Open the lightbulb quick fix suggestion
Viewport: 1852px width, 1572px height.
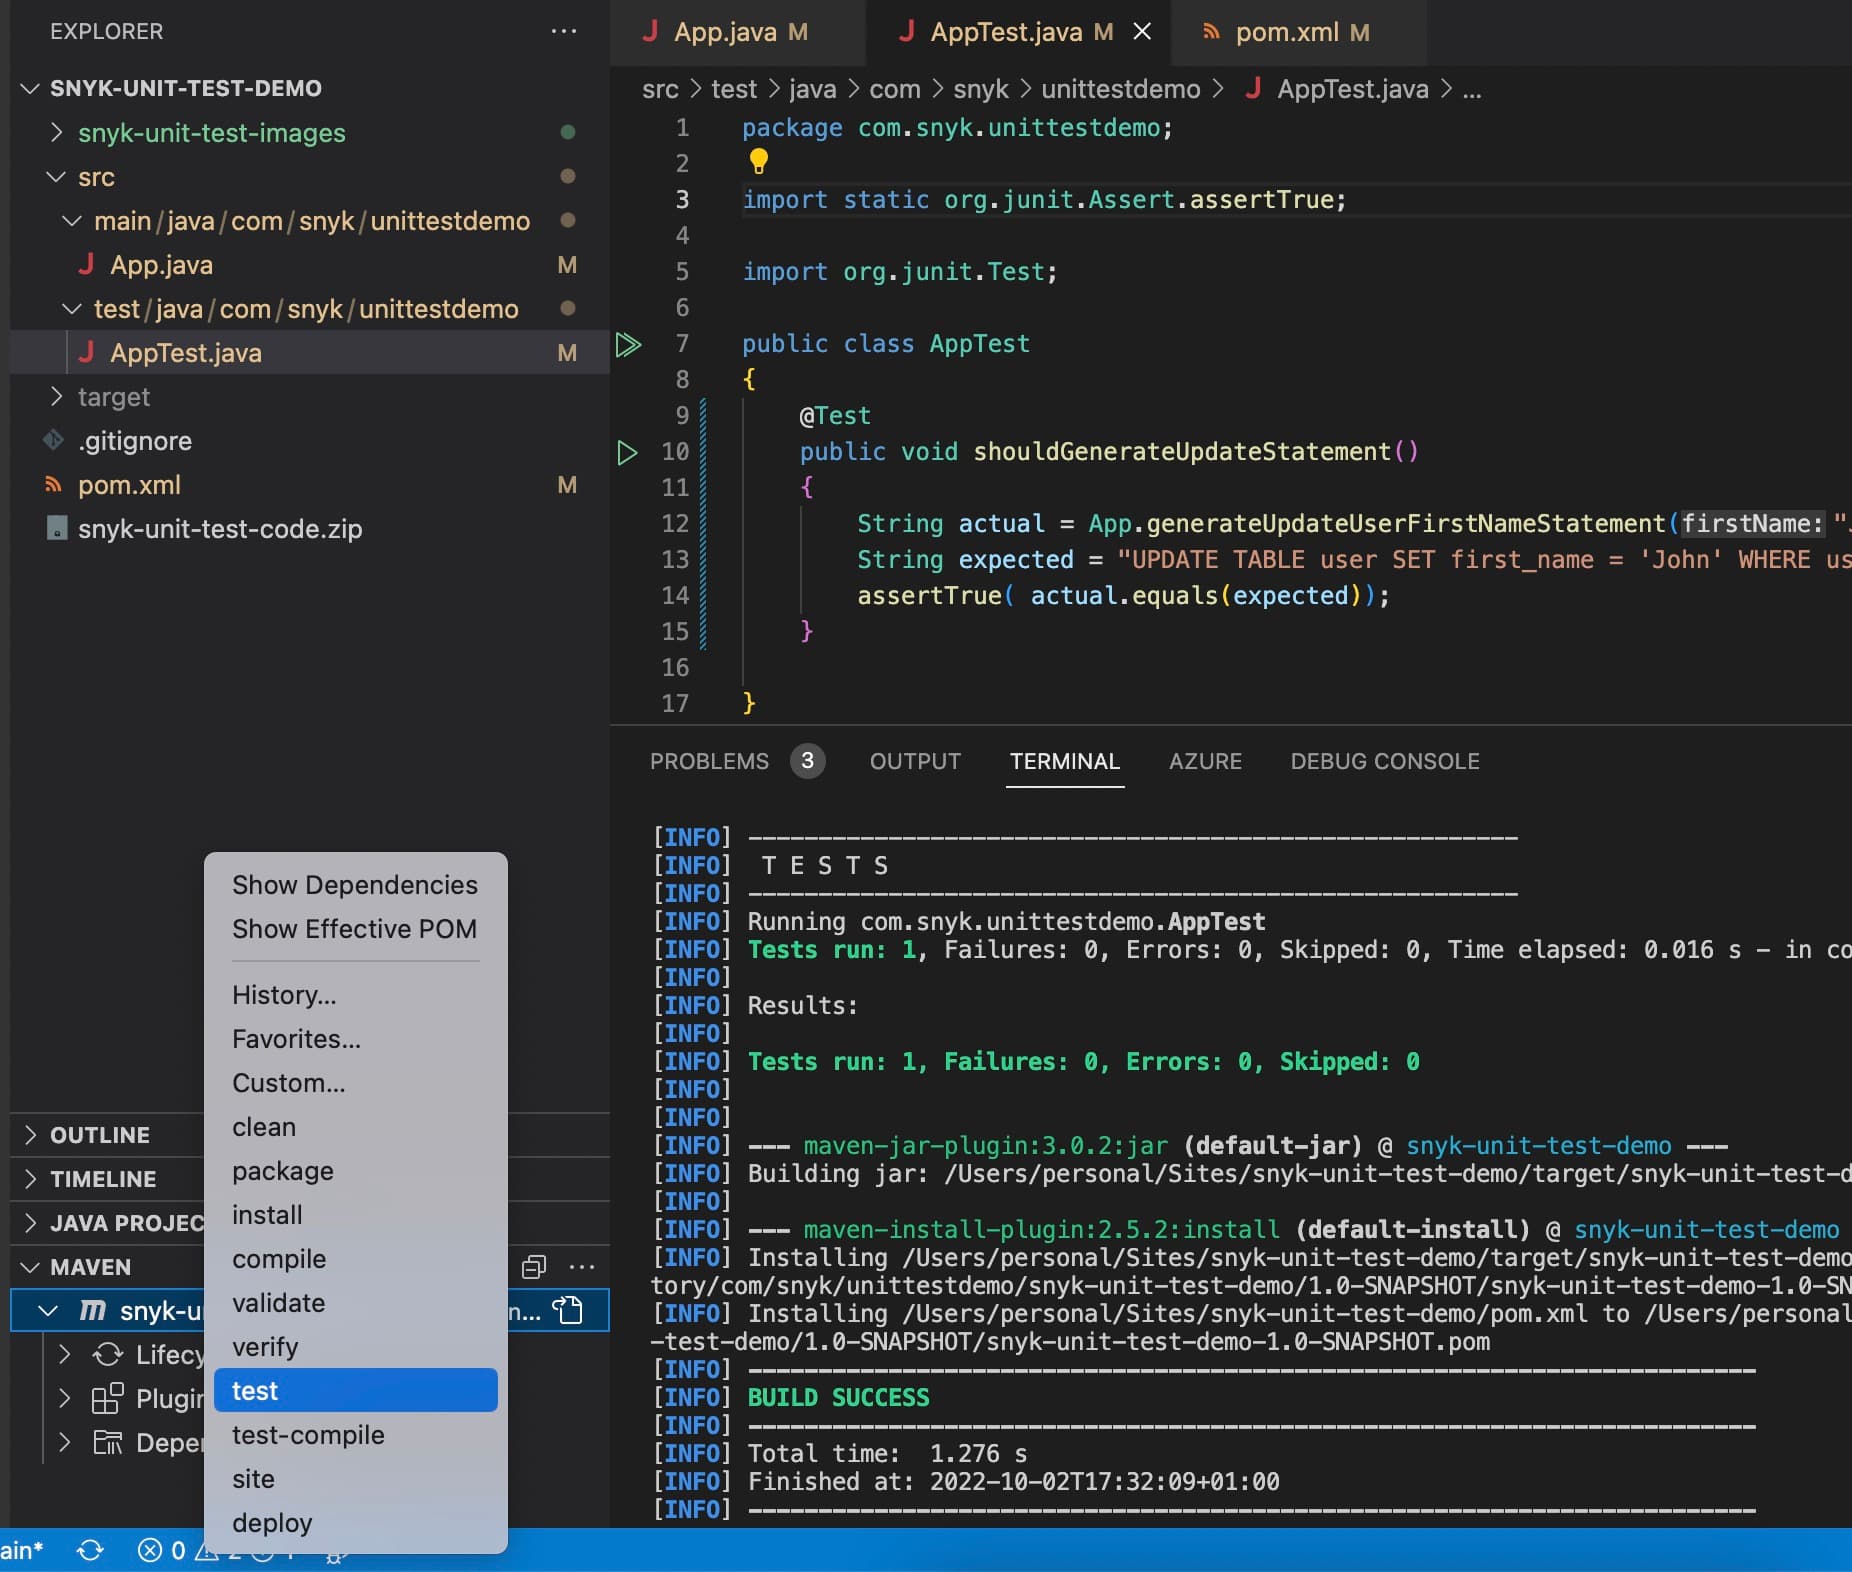[760, 161]
